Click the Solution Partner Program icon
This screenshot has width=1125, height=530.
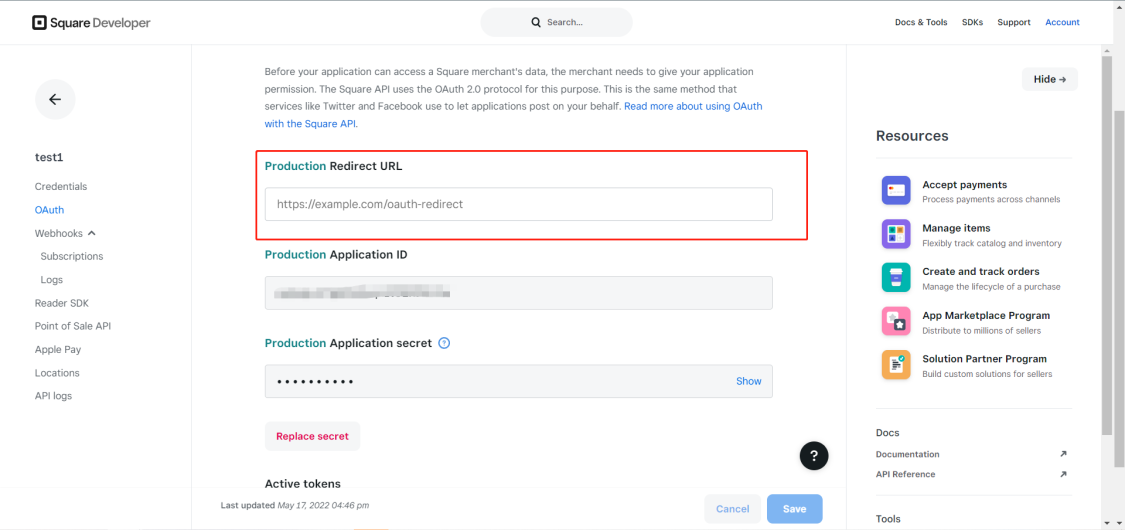pyautogui.click(x=896, y=364)
